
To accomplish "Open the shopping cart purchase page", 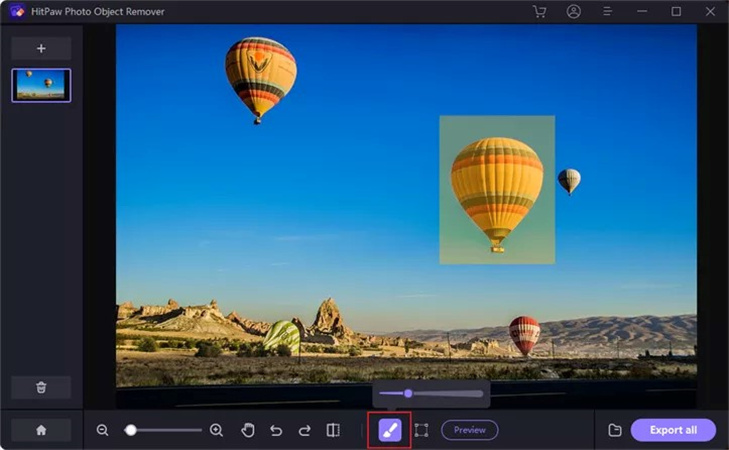I will pos(540,12).
